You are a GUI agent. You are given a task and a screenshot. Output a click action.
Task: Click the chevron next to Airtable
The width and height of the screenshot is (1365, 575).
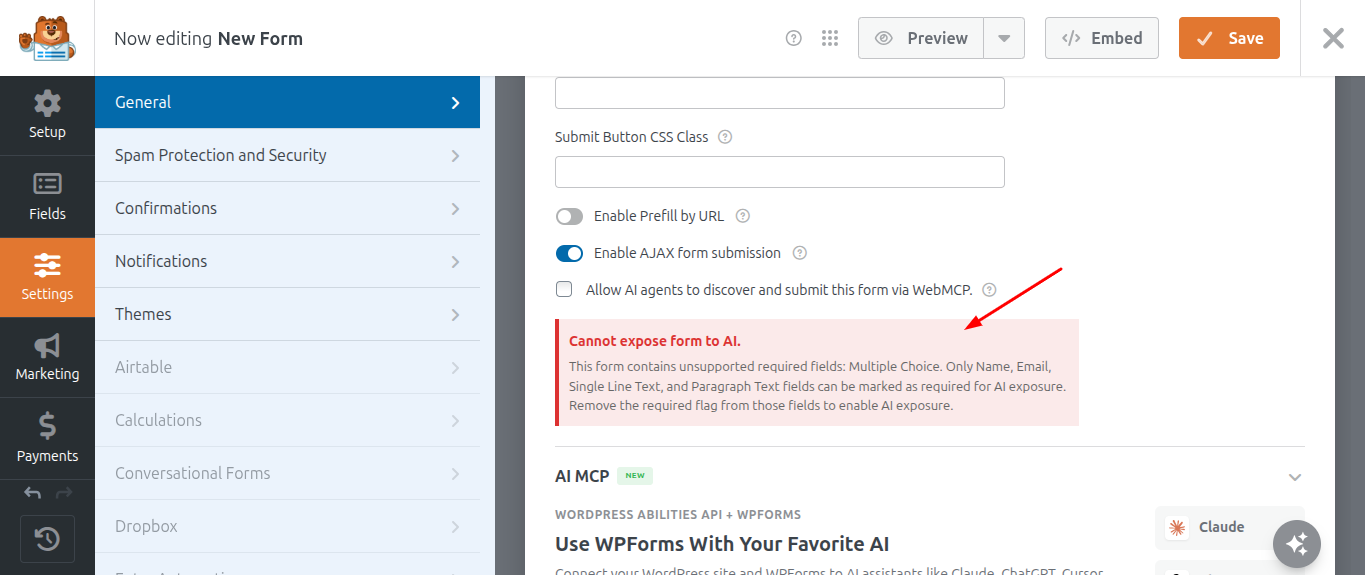coord(456,368)
